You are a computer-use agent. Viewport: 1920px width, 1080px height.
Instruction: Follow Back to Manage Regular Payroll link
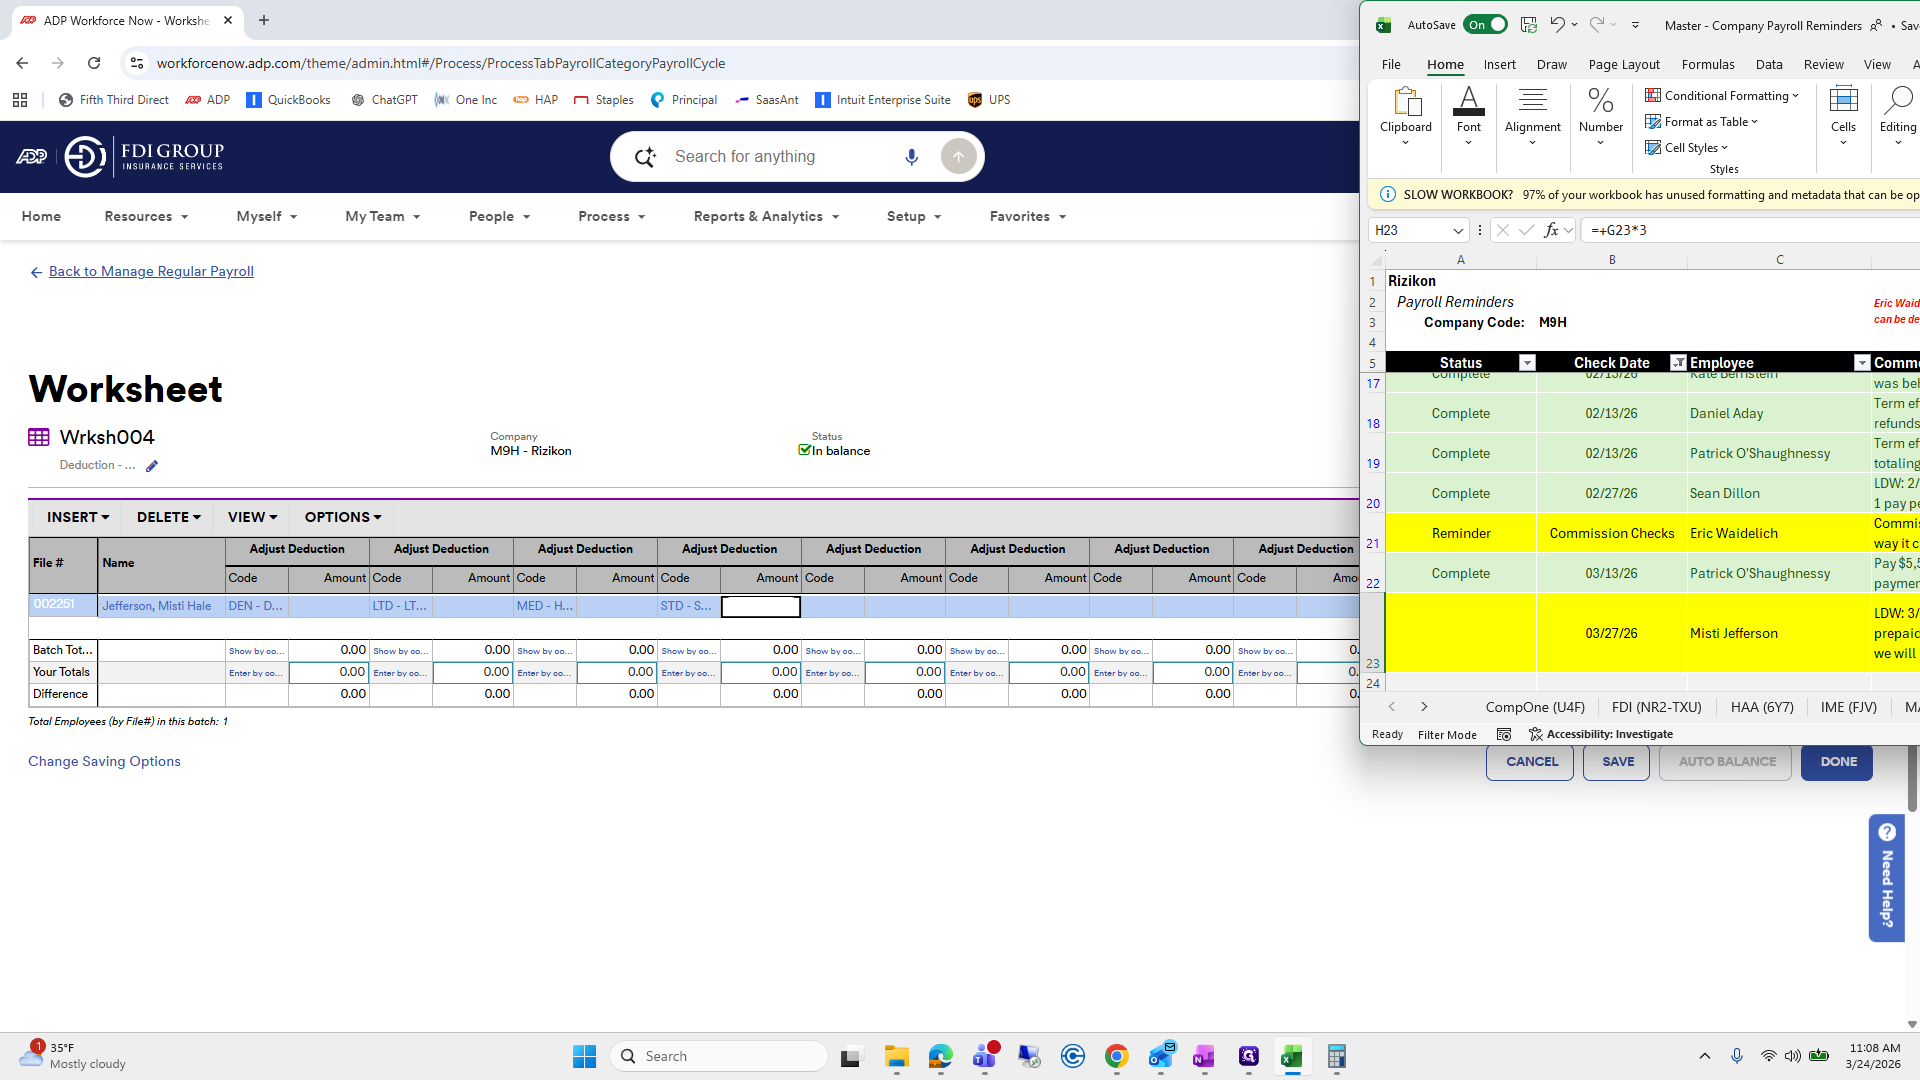151,272
